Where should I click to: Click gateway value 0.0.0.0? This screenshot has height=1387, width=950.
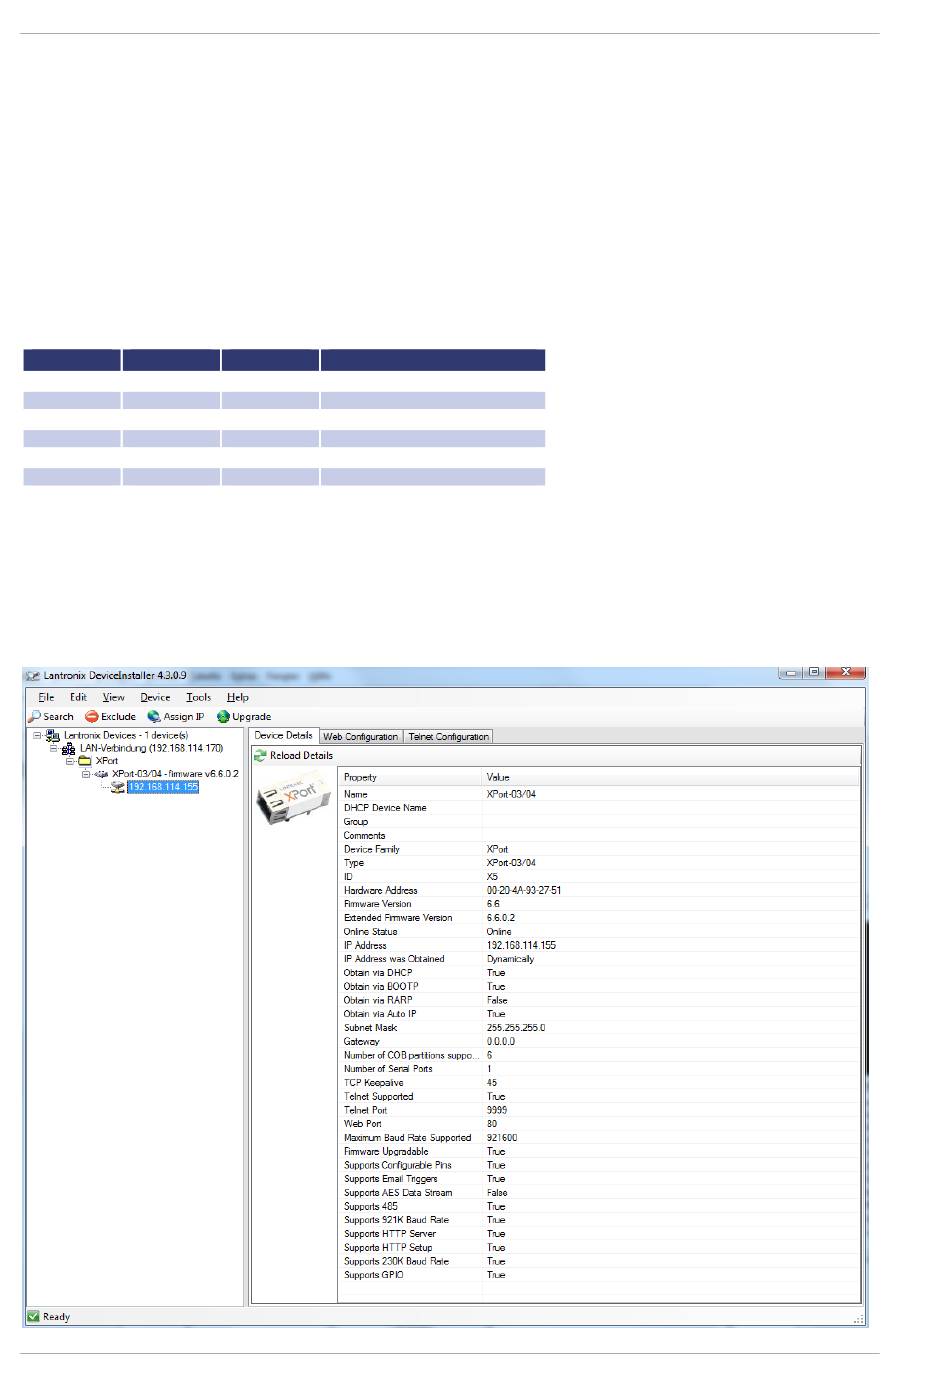click(x=501, y=1042)
